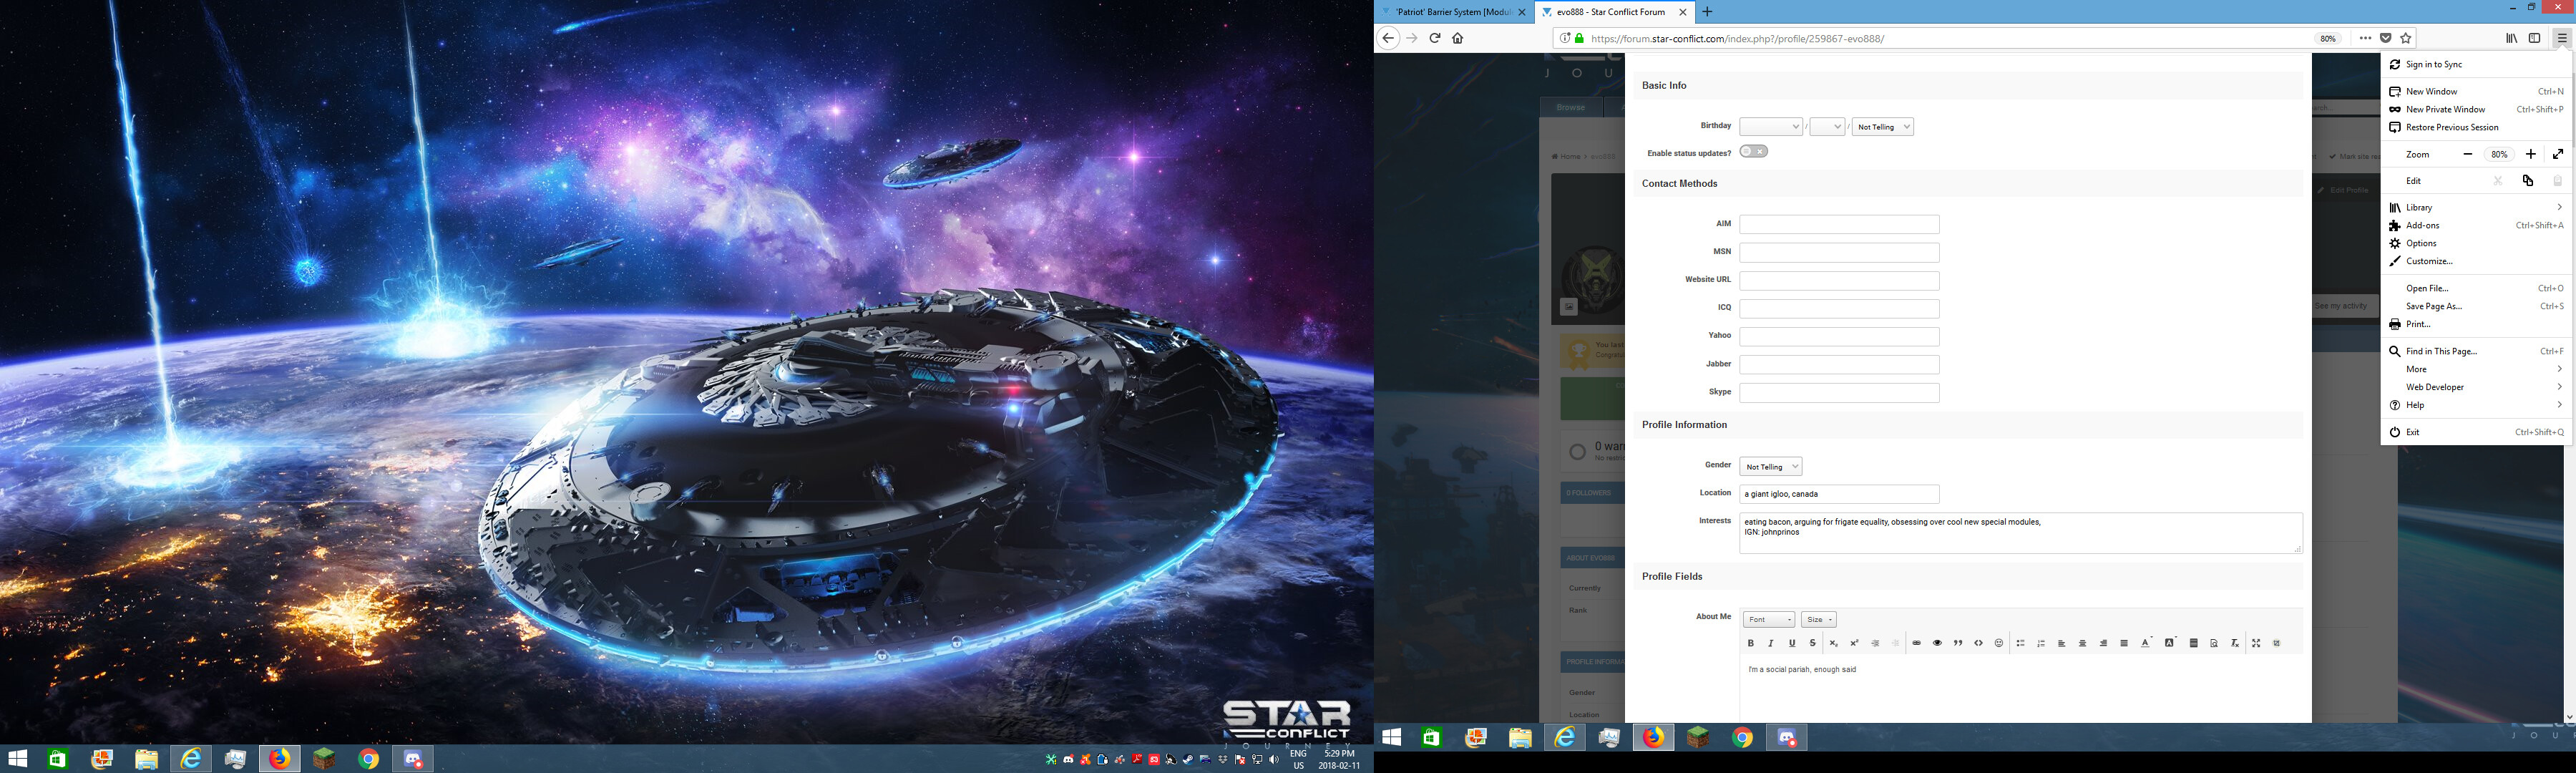
Task: Click the spoiler eye icon in the editor
Action: tap(1937, 643)
